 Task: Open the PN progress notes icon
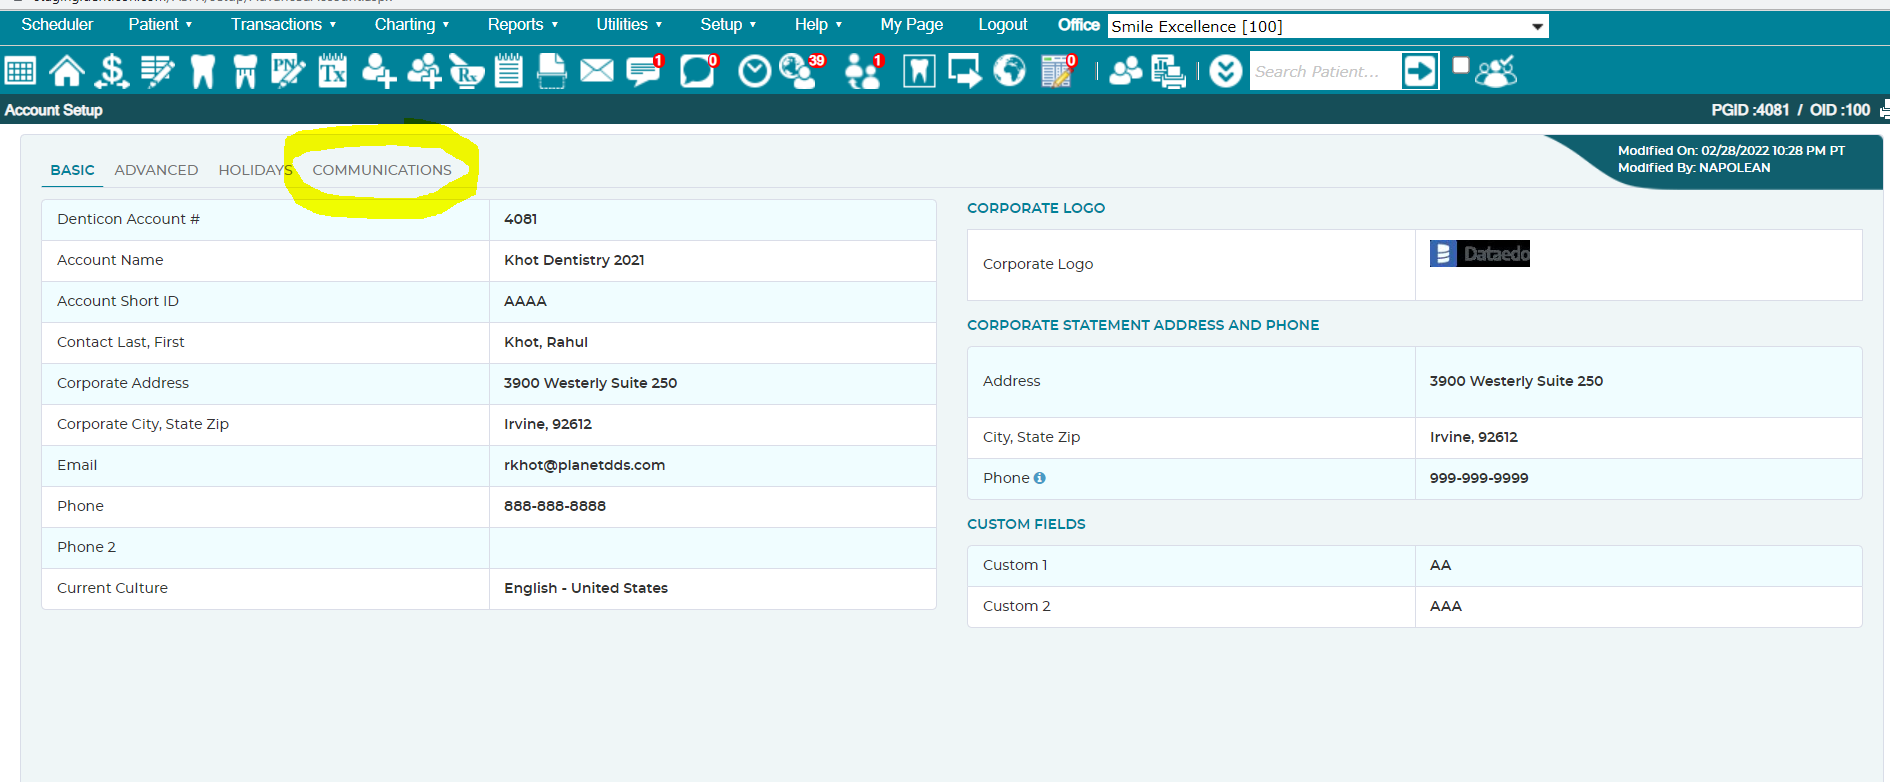click(288, 71)
